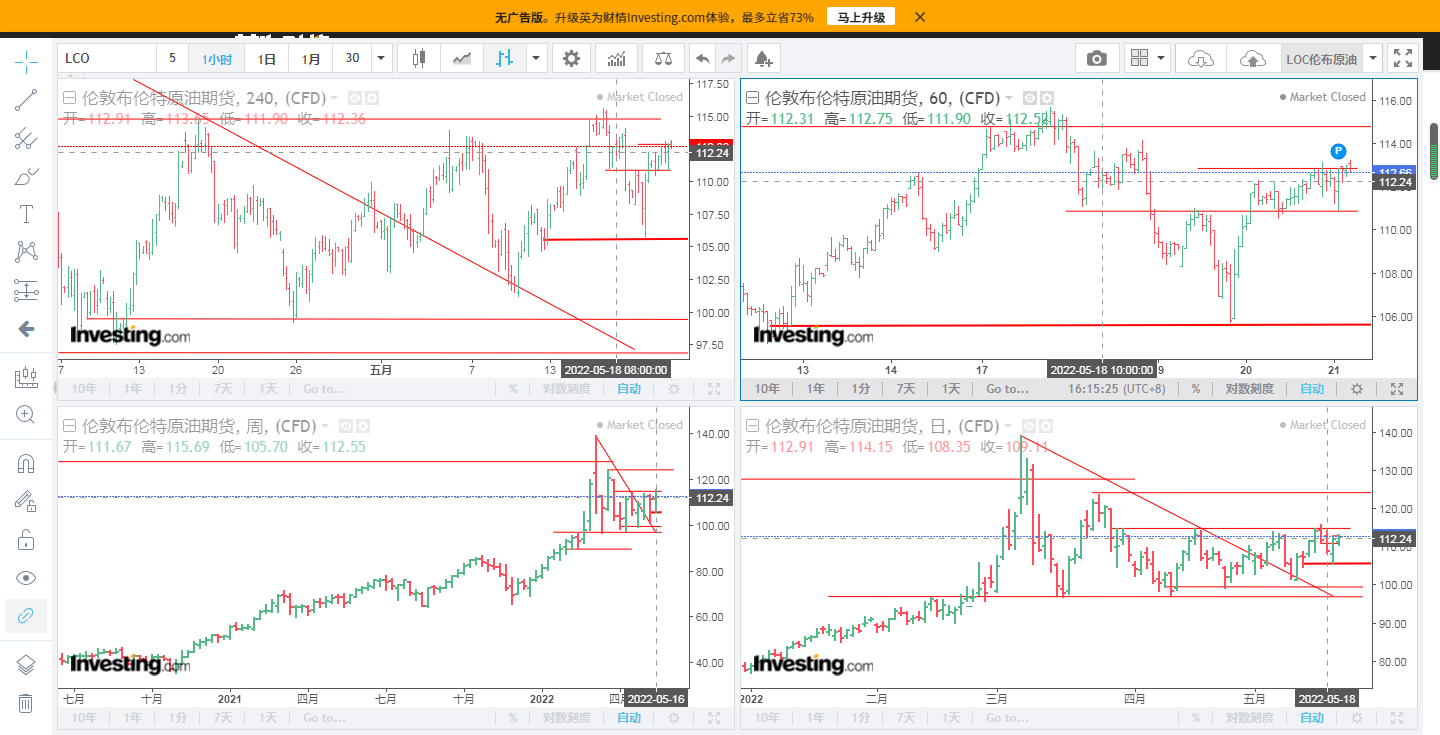Click the LCO symbol input field

107,59
